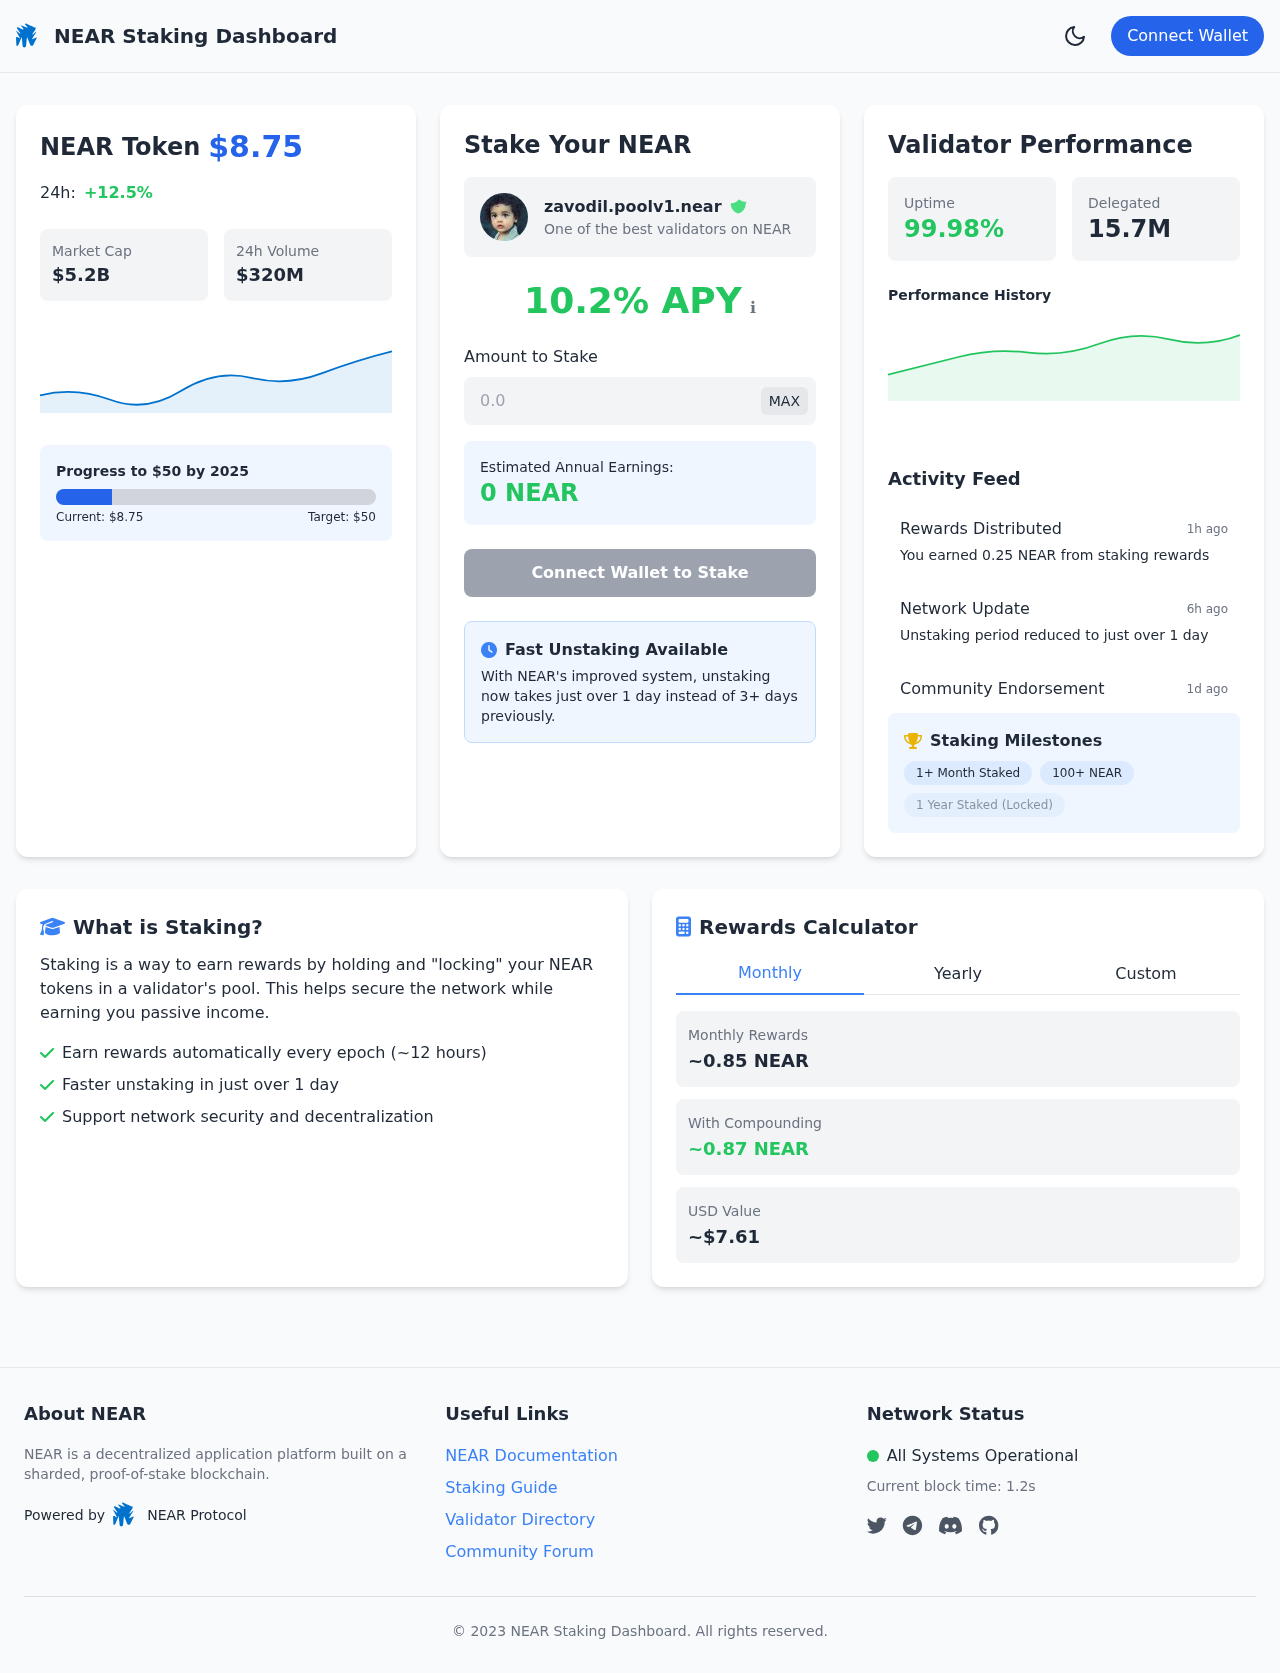Open the NEAR Documentation link

pyautogui.click(x=531, y=1455)
